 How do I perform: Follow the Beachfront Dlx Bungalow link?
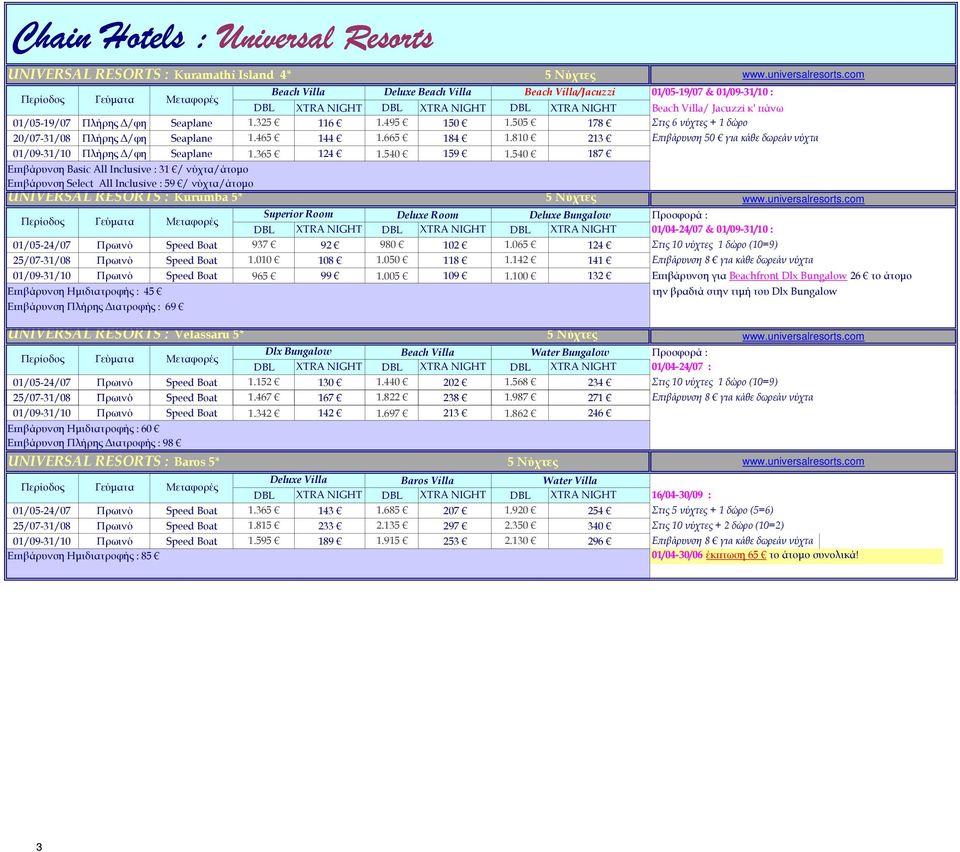coord(788,276)
